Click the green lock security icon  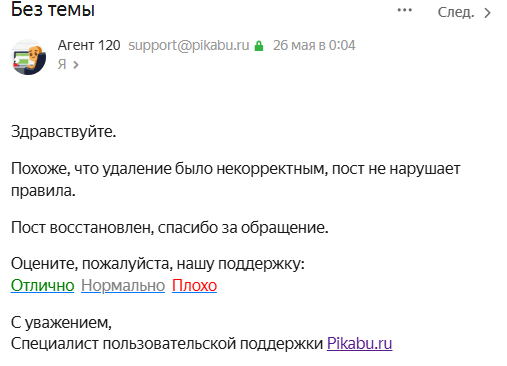point(259,46)
